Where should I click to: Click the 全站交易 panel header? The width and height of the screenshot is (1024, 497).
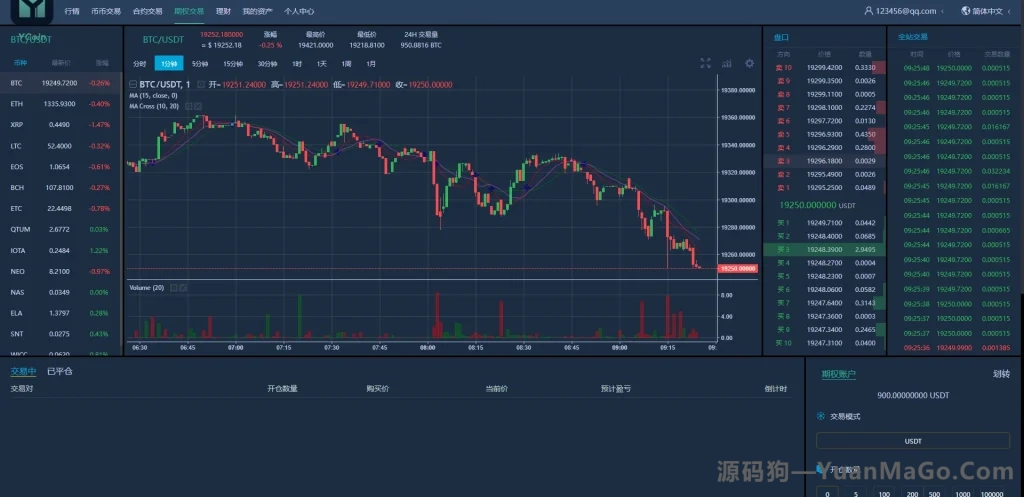point(912,37)
